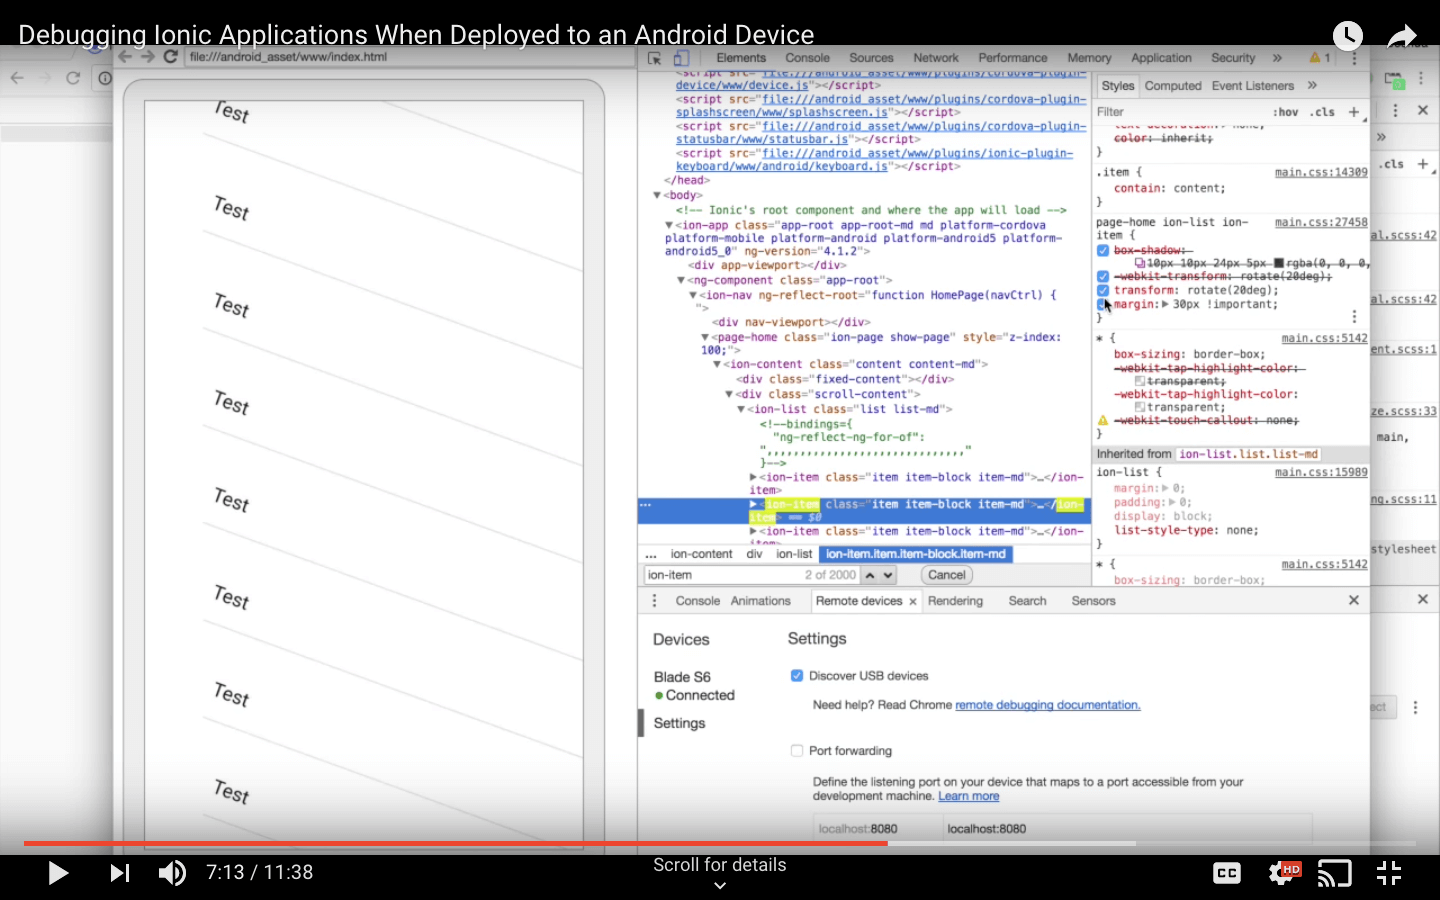Select the inspect element picker icon
Image resolution: width=1440 pixels, height=900 pixels.
pyautogui.click(x=655, y=58)
